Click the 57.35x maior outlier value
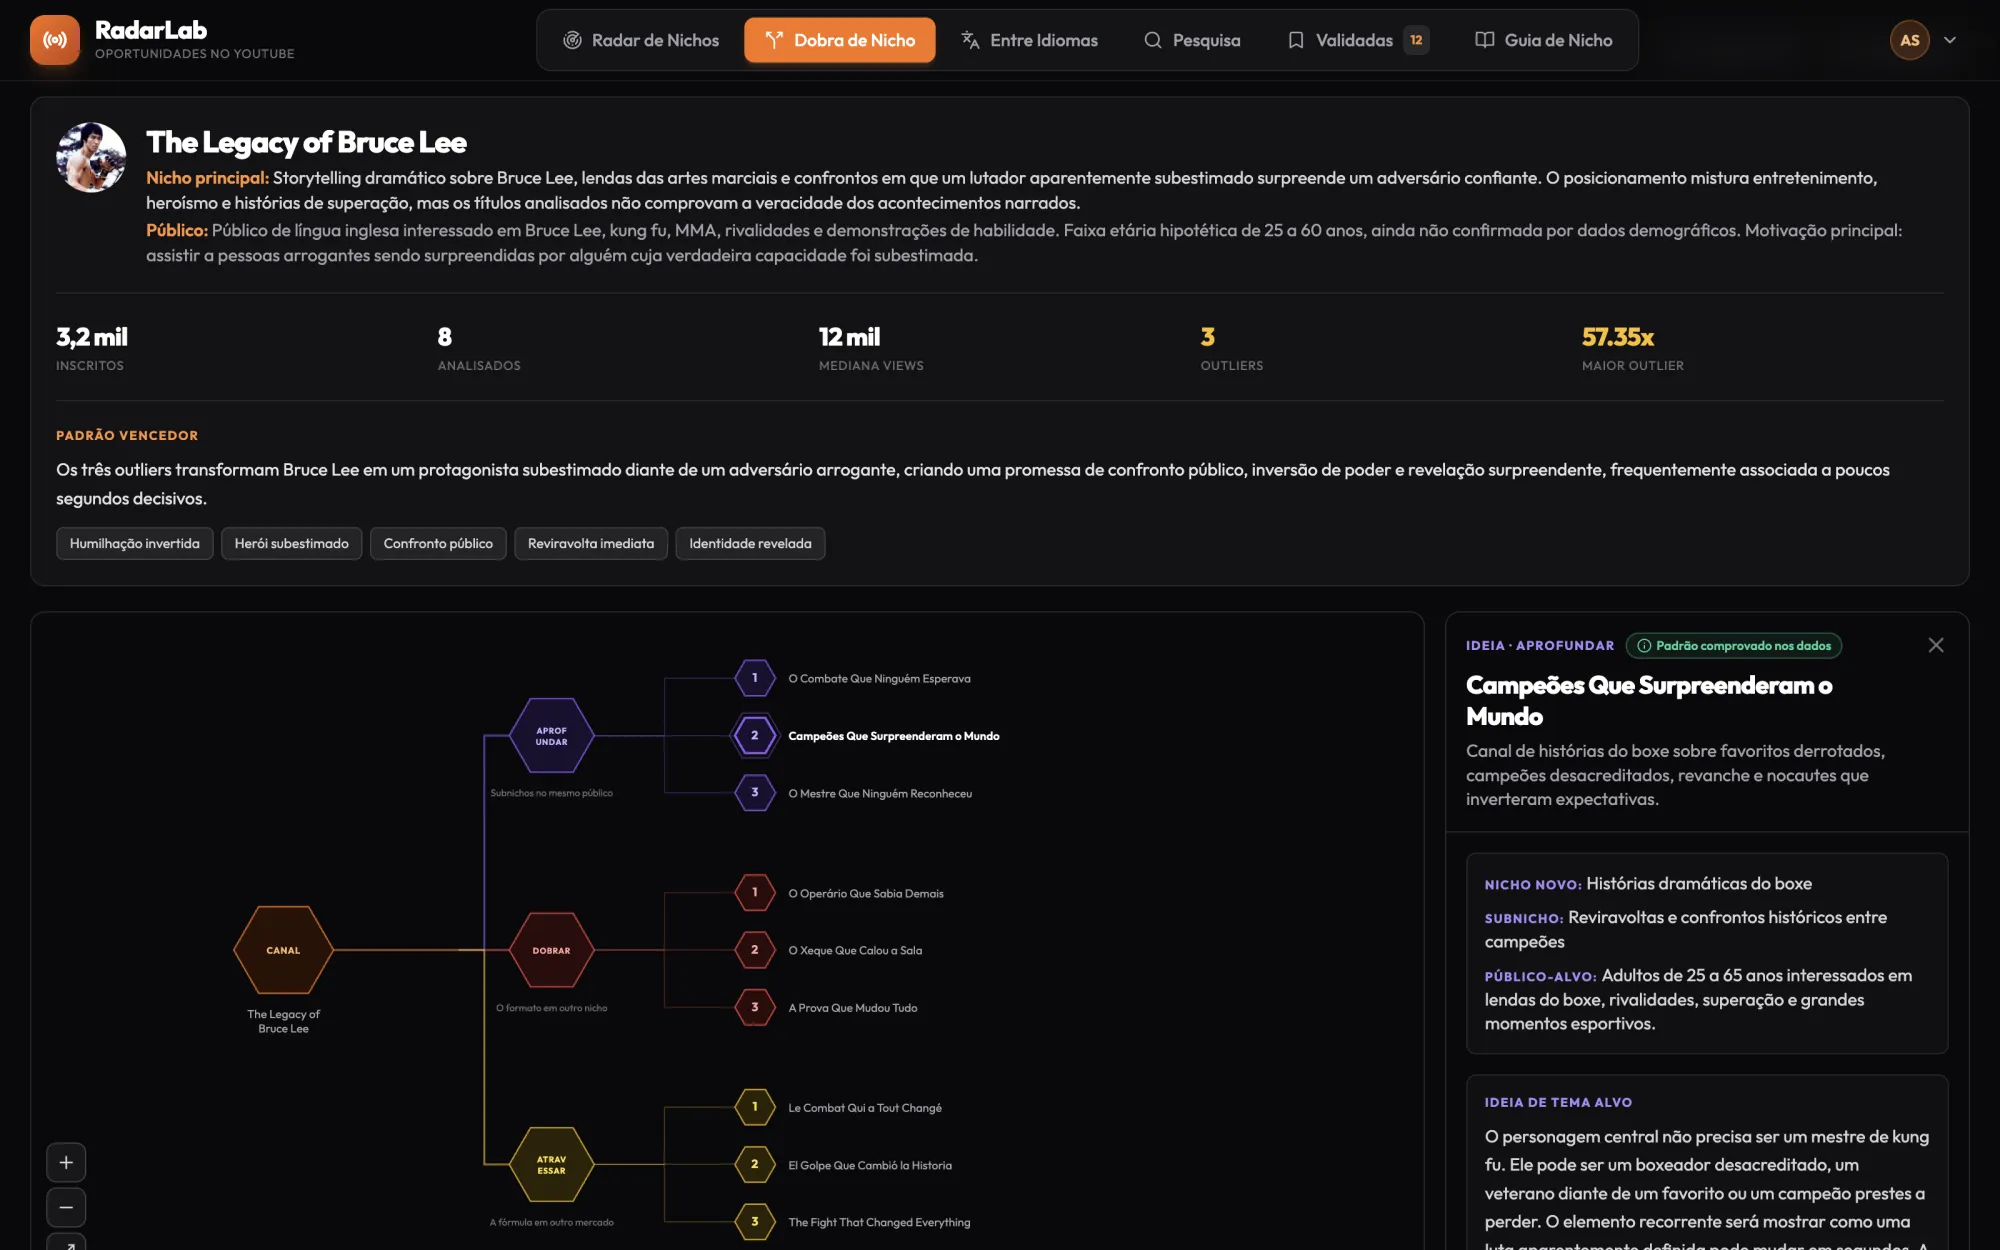2000x1250 pixels. (1618, 337)
